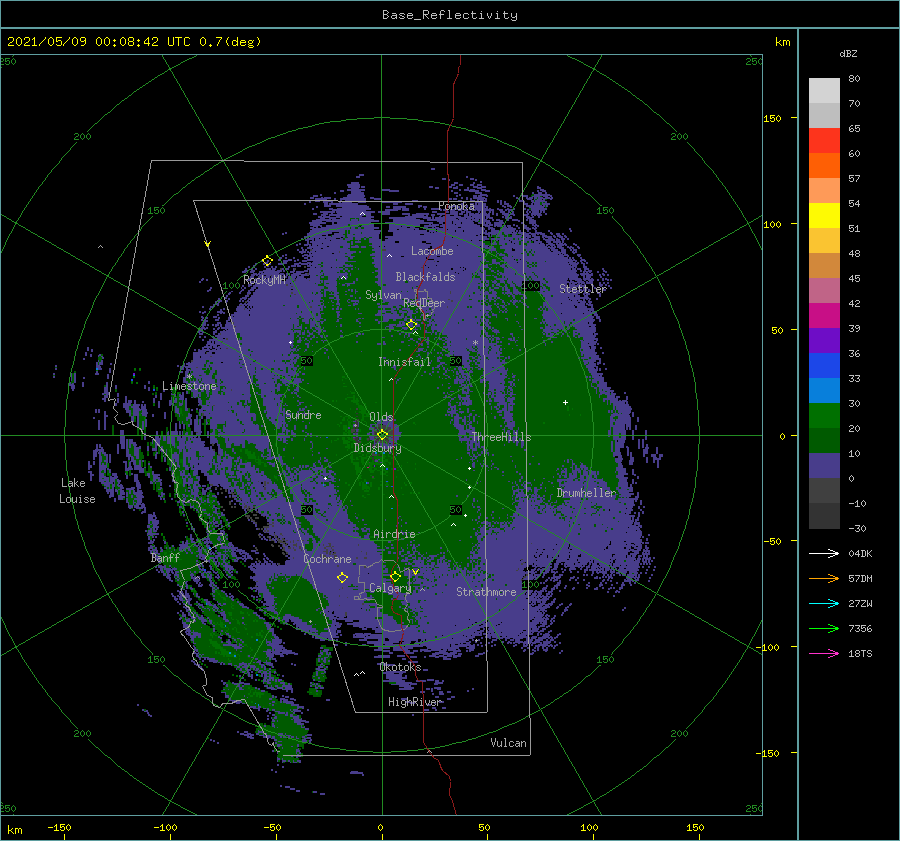This screenshot has height=841, width=900.
Task: Click the Sundre city label
Action: point(303,415)
